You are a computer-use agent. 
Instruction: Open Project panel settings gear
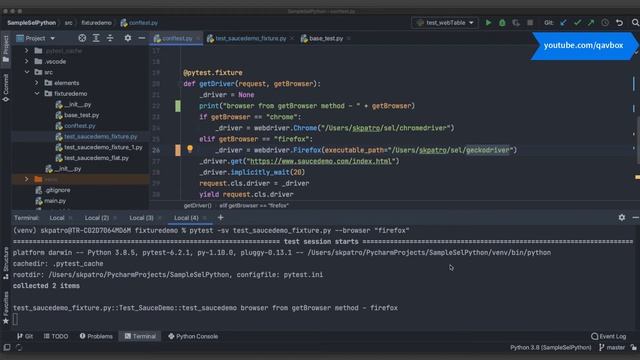pyautogui.click(x=128, y=38)
